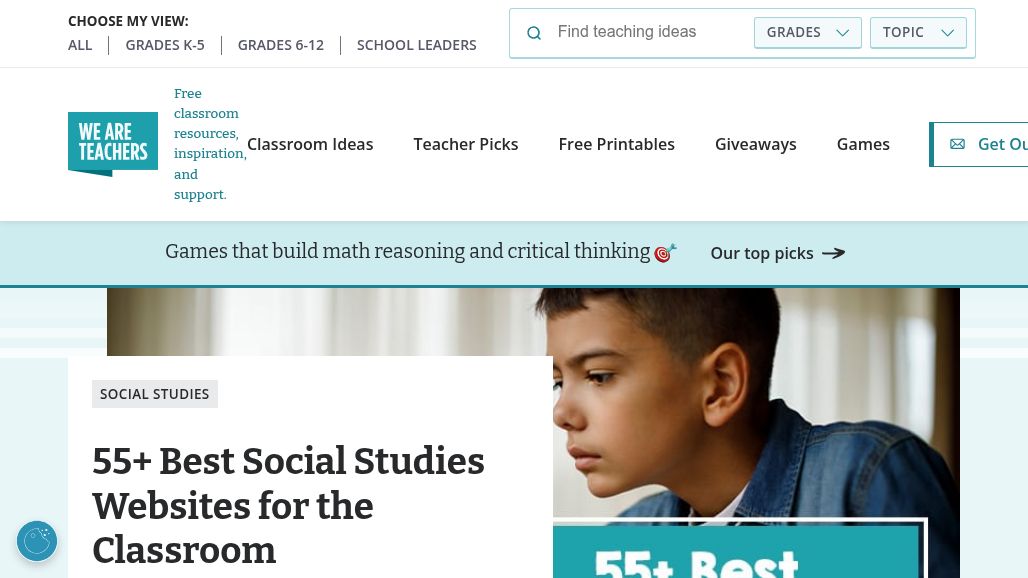This screenshot has width=1028, height=578.
Task: Click the search magnifier icon
Action: [x=534, y=33]
